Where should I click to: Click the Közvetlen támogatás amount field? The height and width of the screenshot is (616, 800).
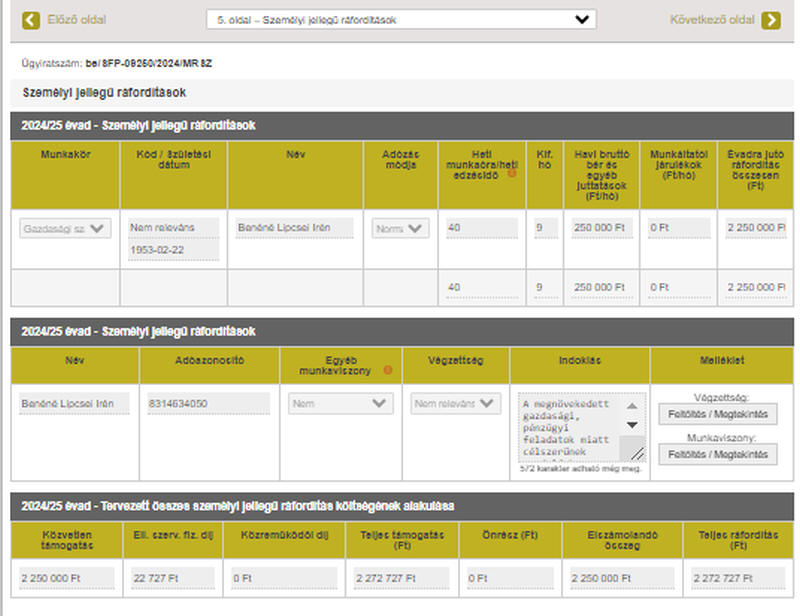(65, 577)
